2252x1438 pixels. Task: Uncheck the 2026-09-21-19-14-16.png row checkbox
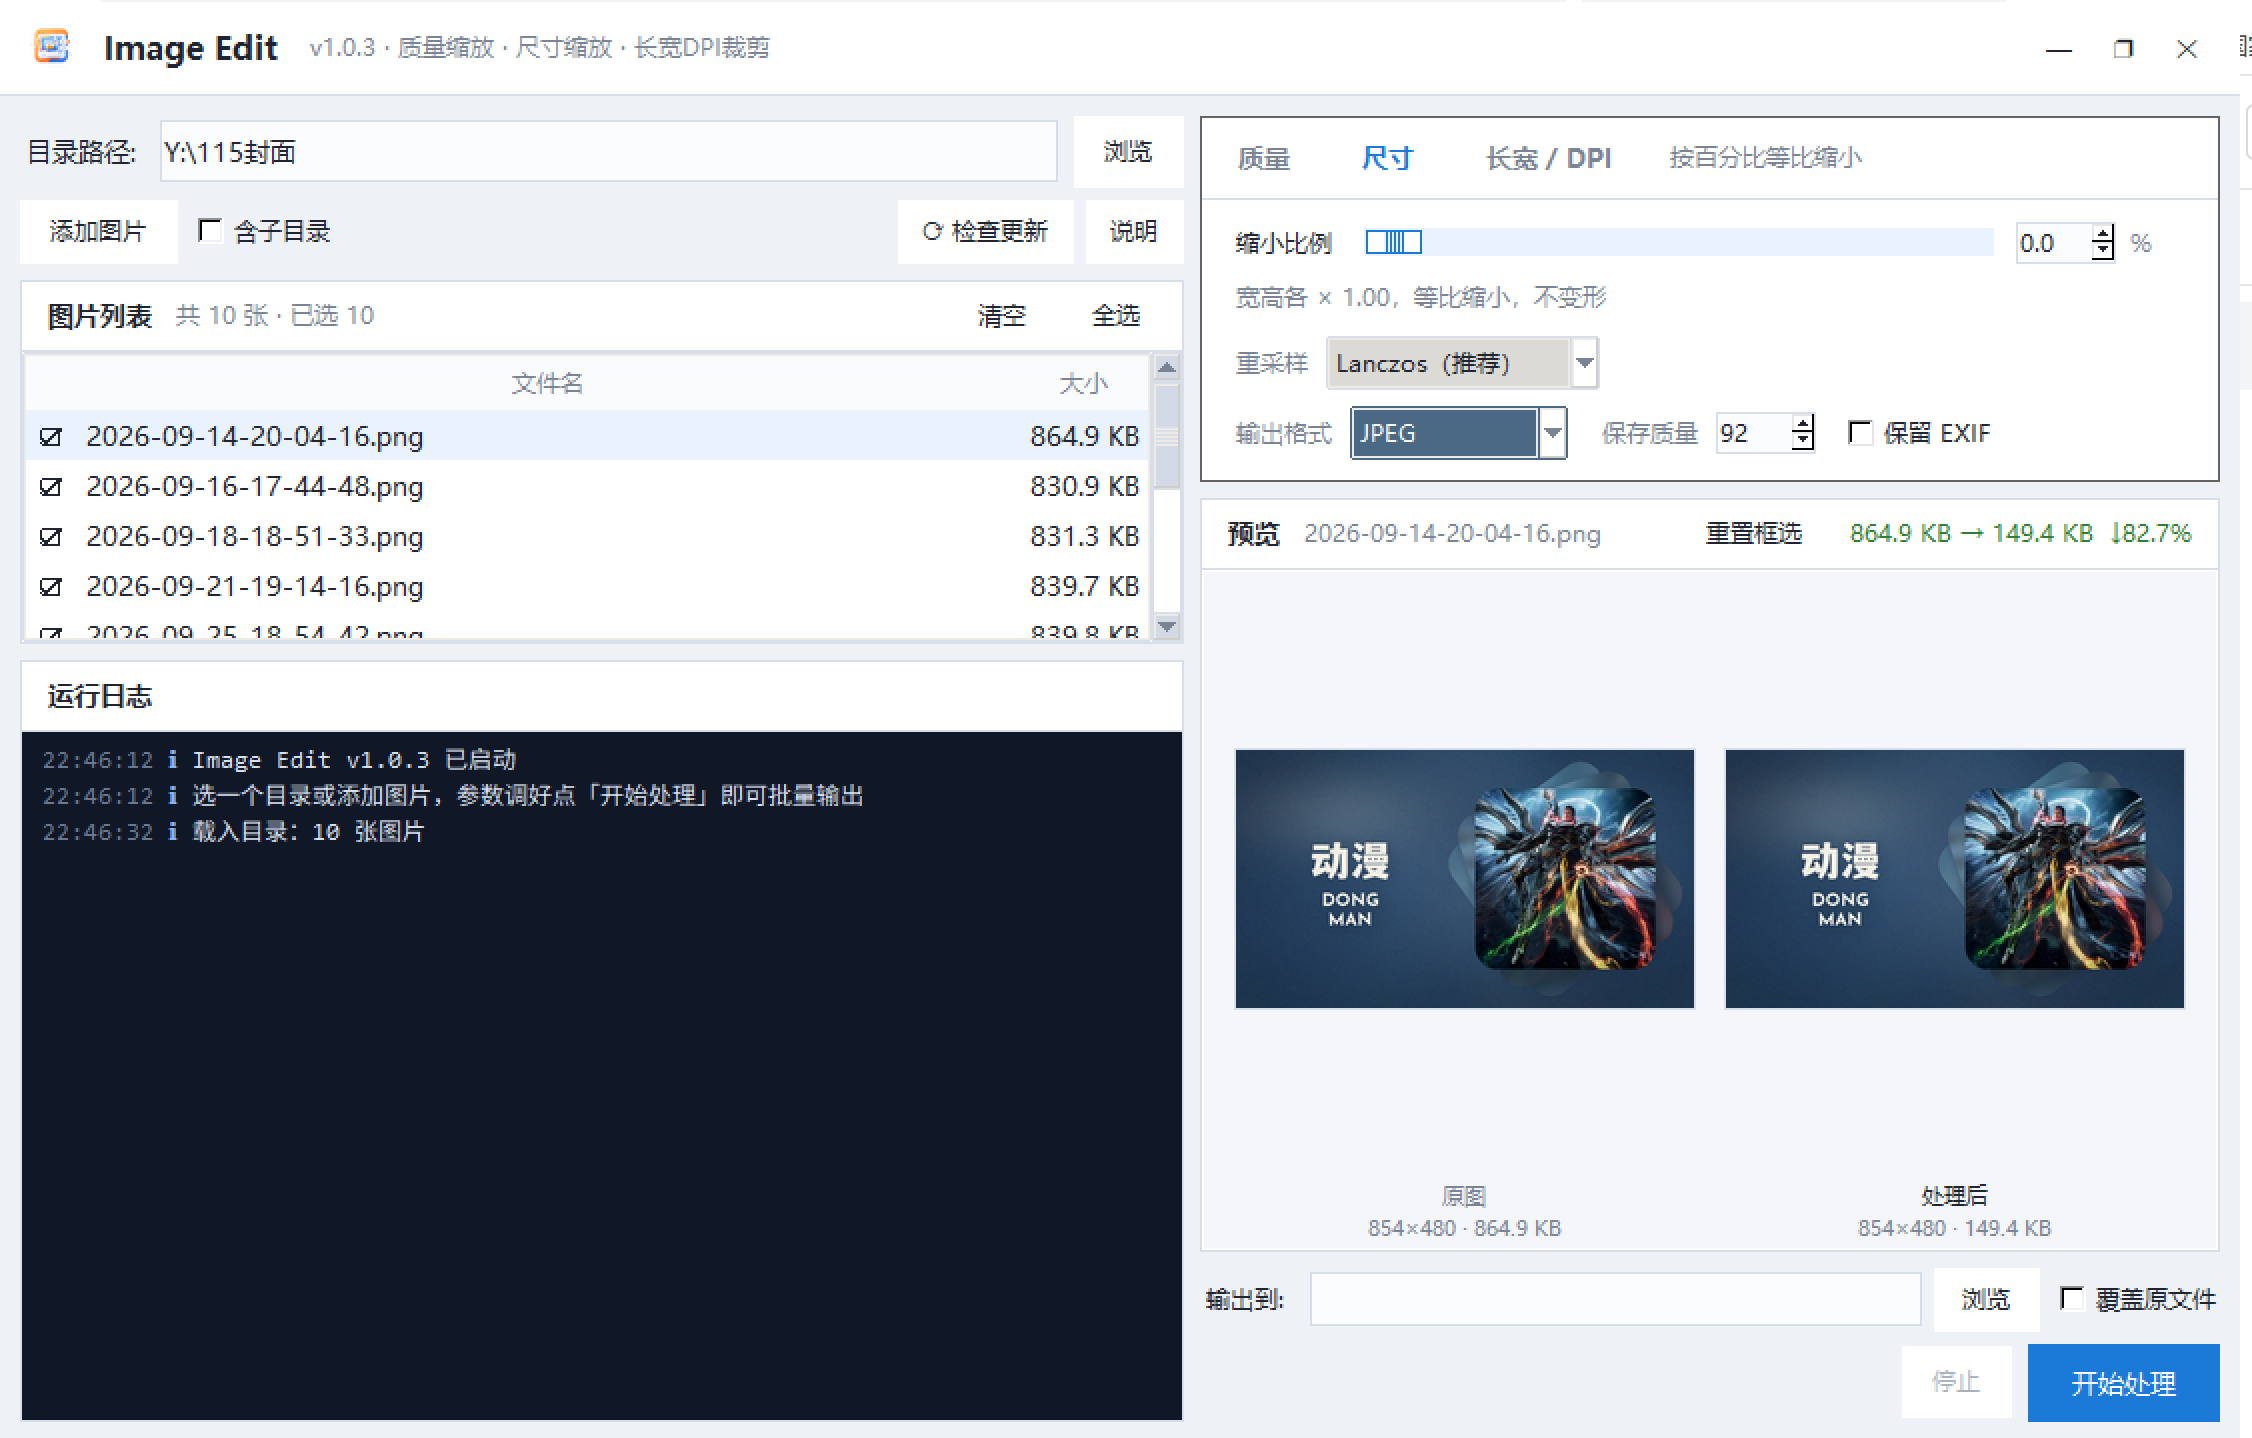[51, 587]
